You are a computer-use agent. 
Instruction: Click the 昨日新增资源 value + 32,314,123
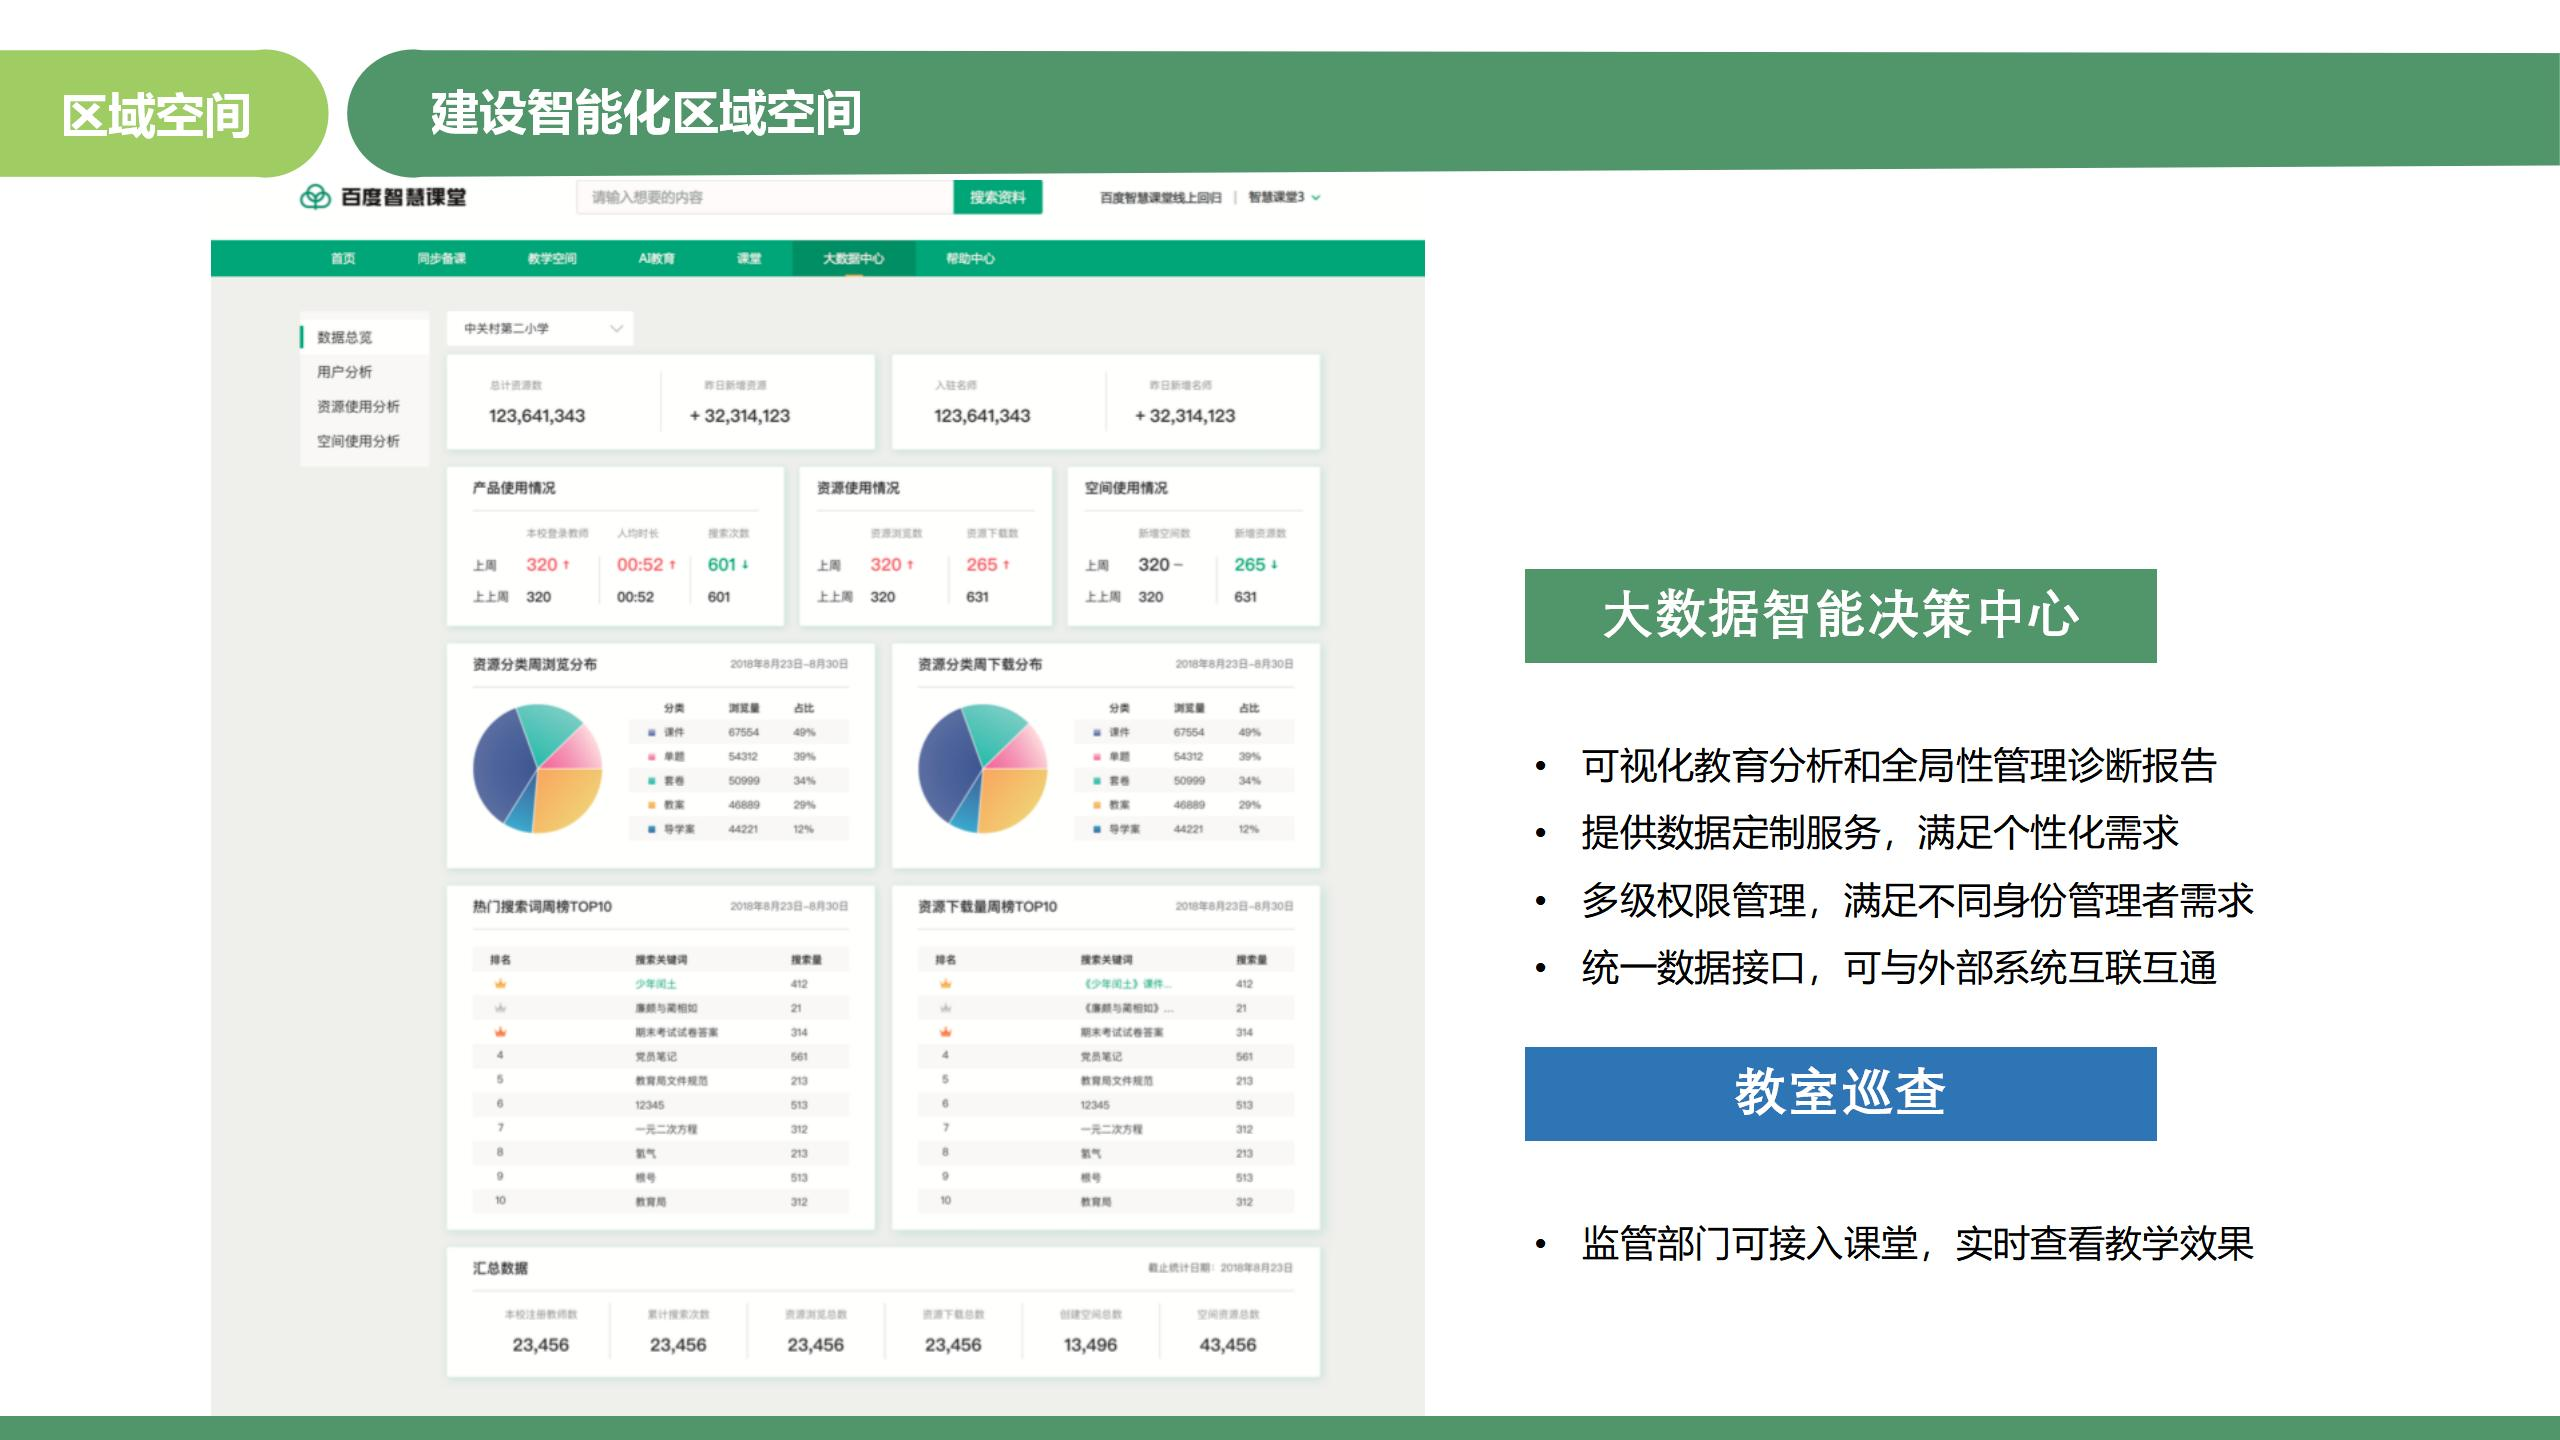[x=739, y=415]
